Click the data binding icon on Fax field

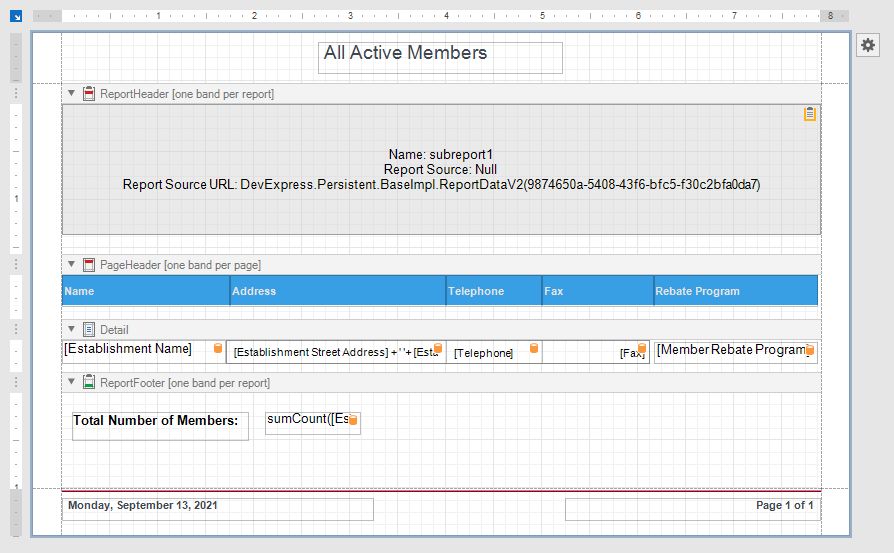click(642, 349)
